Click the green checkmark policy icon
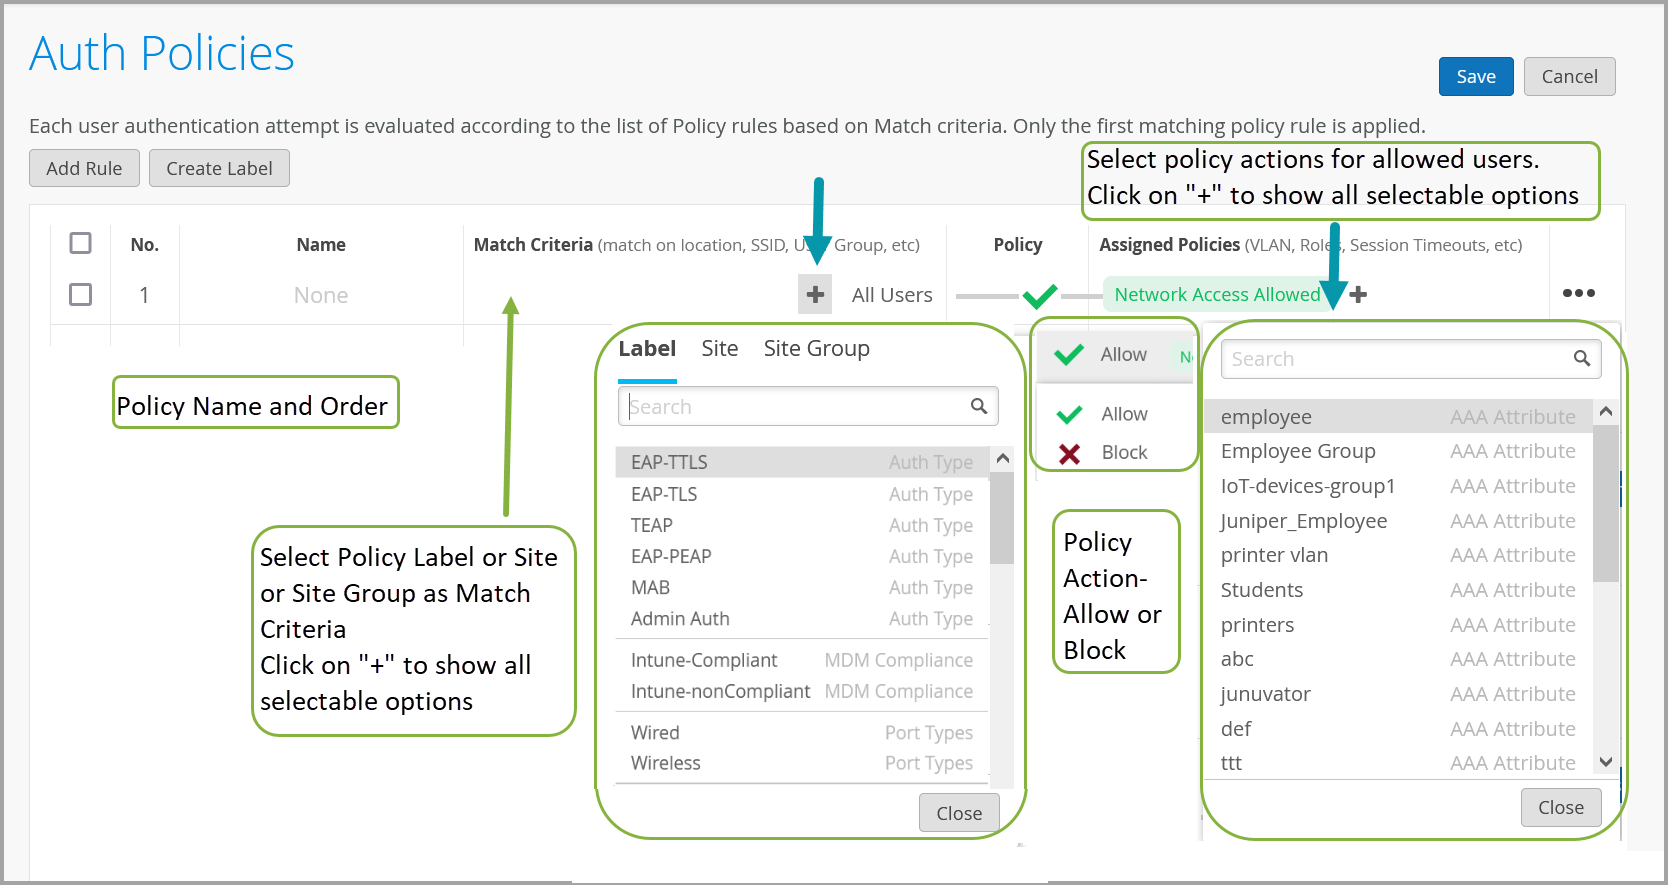 (x=1040, y=295)
